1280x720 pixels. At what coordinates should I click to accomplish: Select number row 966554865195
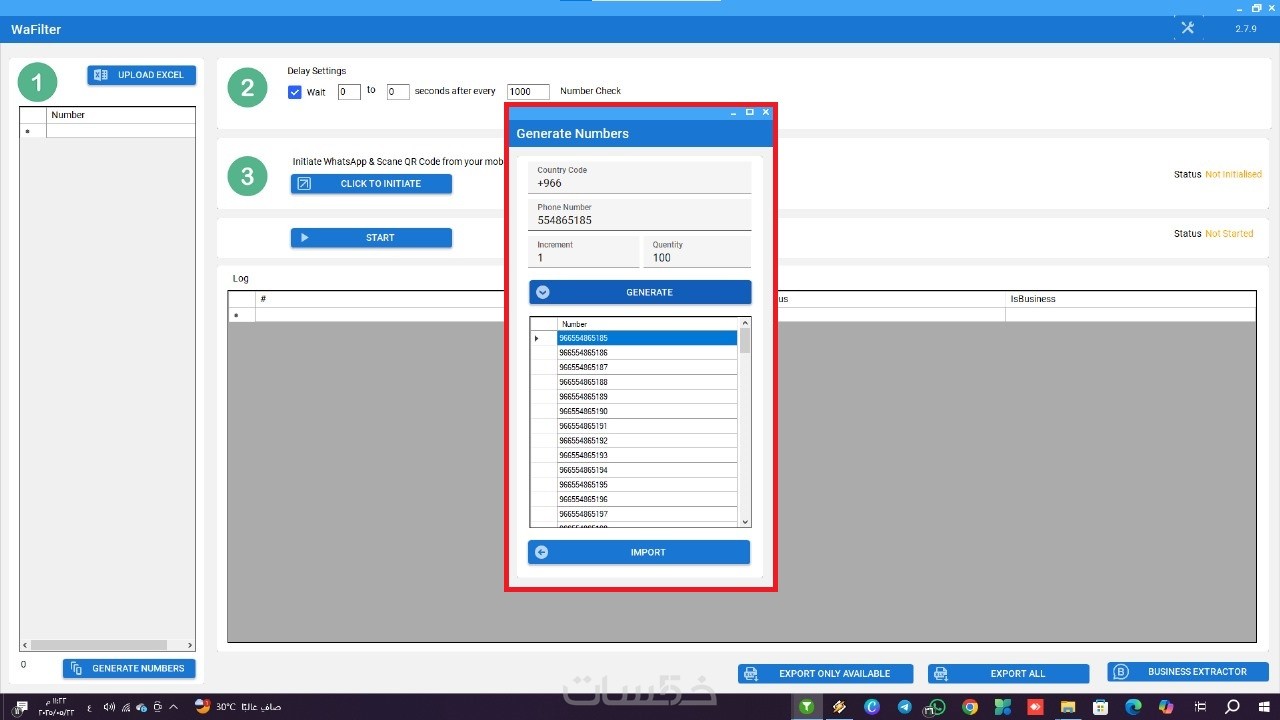pos(647,485)
